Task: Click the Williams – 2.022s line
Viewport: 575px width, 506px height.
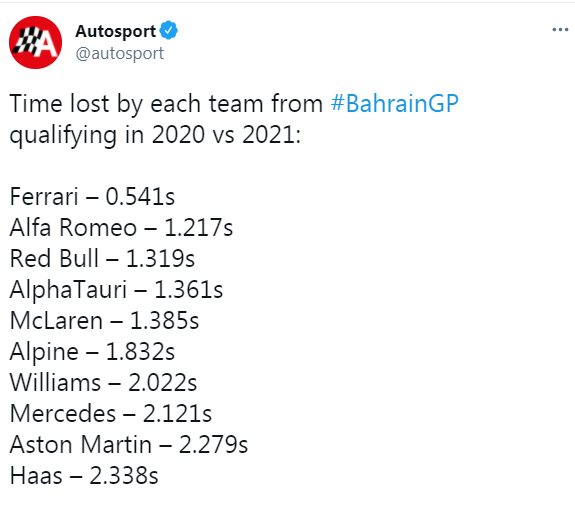Action: [103, 382]
